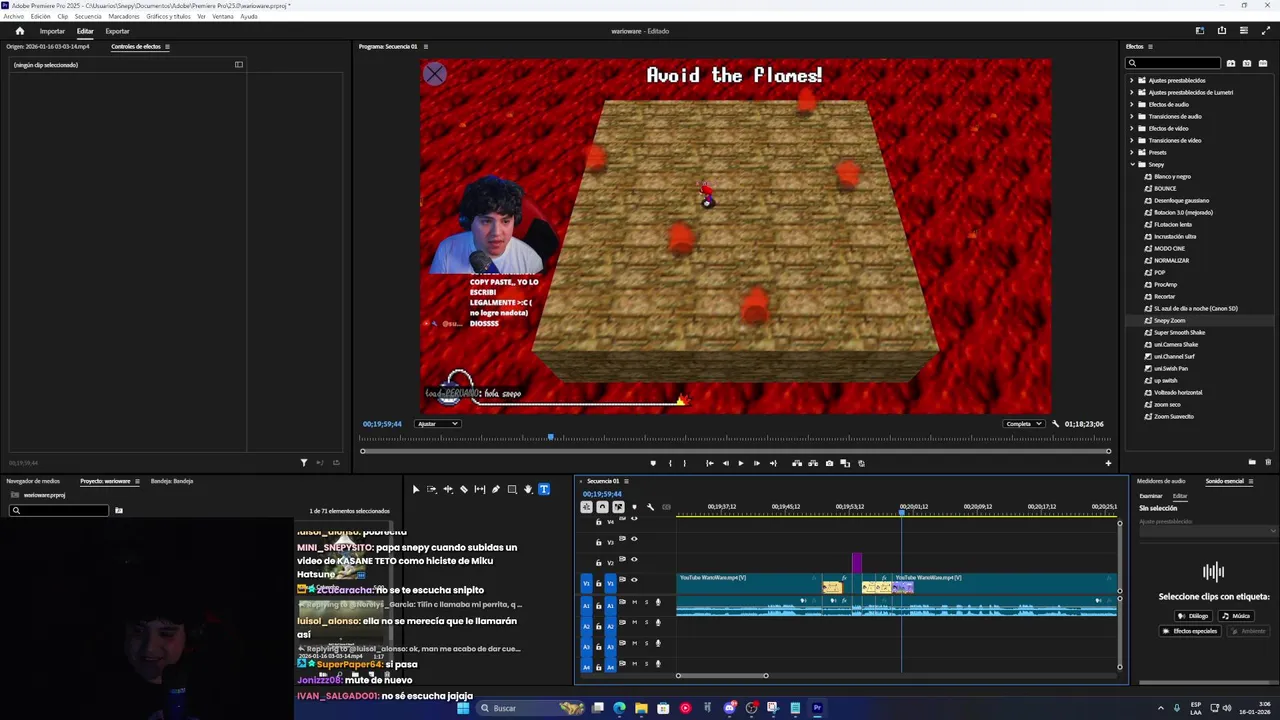The height and width of the screenshot is (720, 1280).
Task: Select the Rectangle shape tool
Action: (512, 489)
